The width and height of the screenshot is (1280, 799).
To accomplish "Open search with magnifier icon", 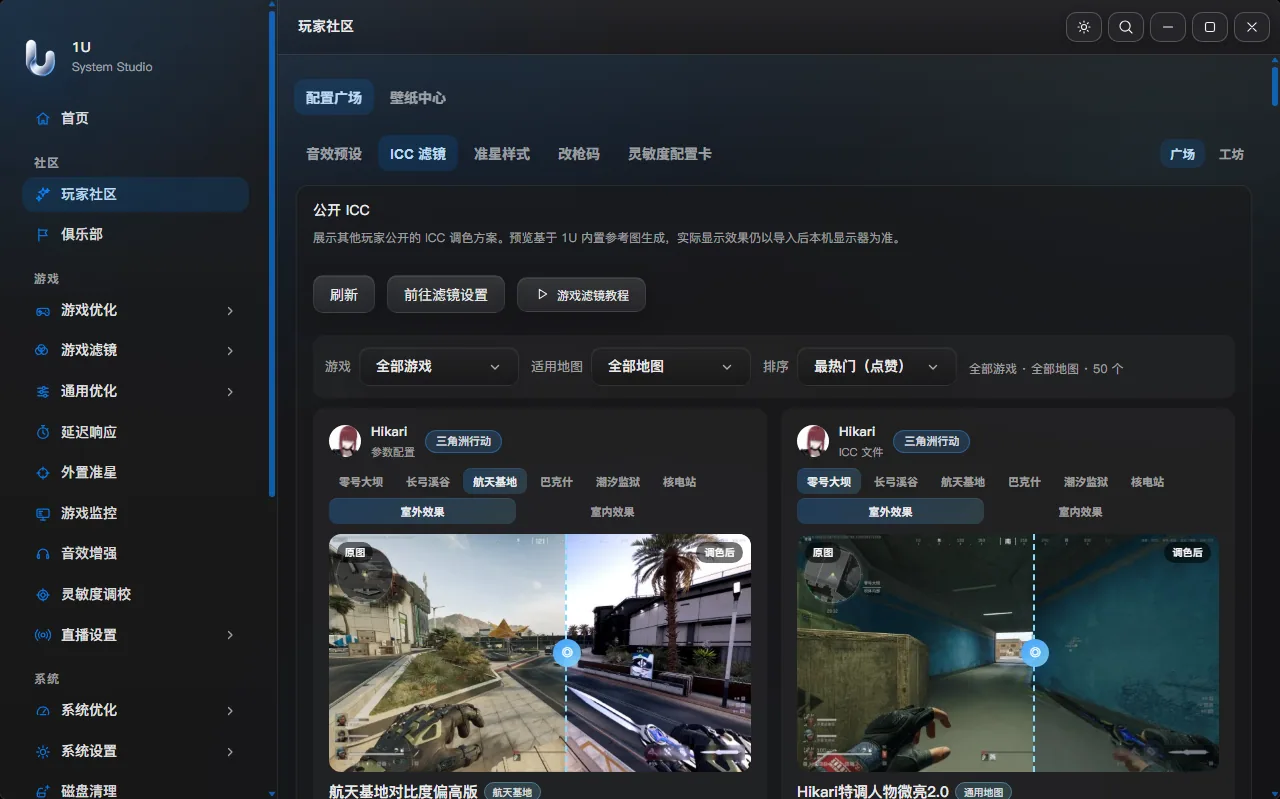I will pos(1126,27).
